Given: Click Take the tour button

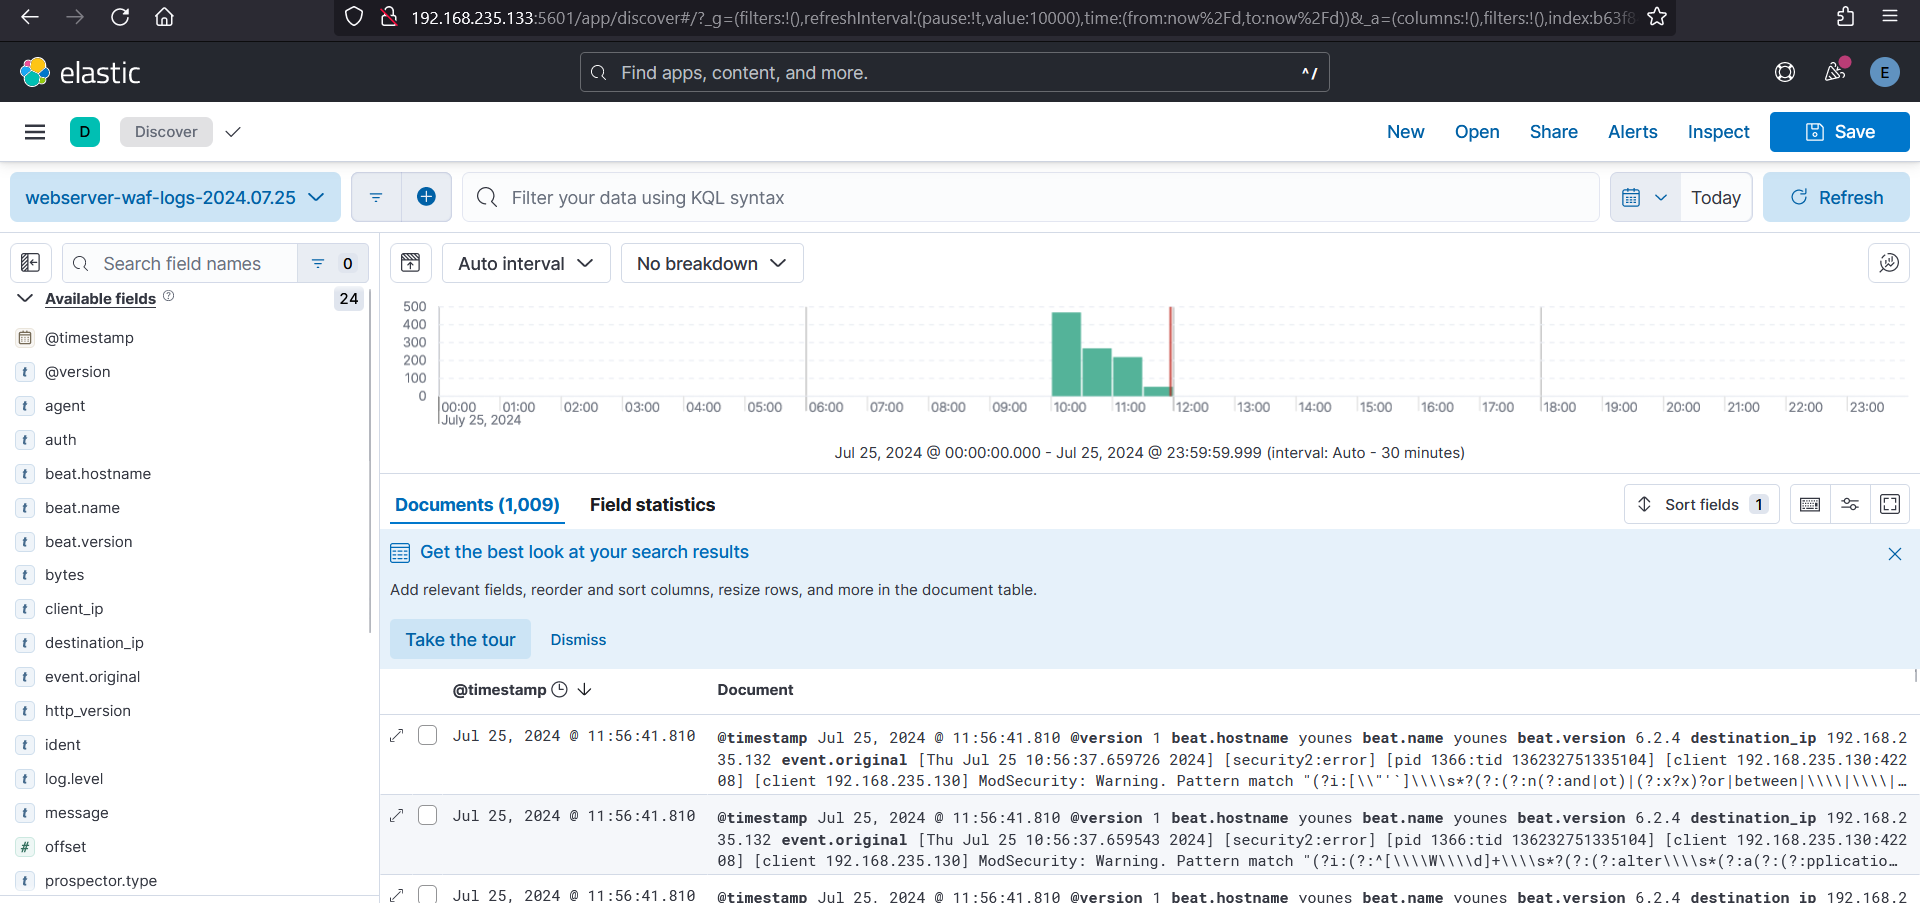Looking at the screenshot, I should tap(460, 639).
